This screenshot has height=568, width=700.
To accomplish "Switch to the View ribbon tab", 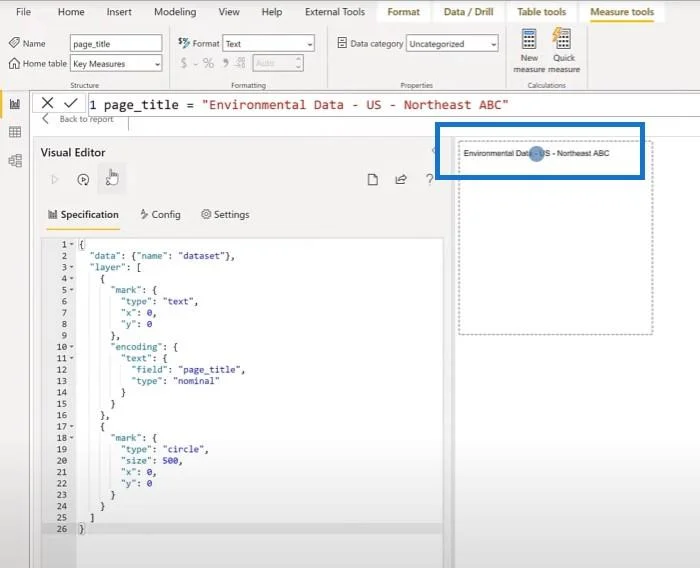I will (x=229, y=12).
